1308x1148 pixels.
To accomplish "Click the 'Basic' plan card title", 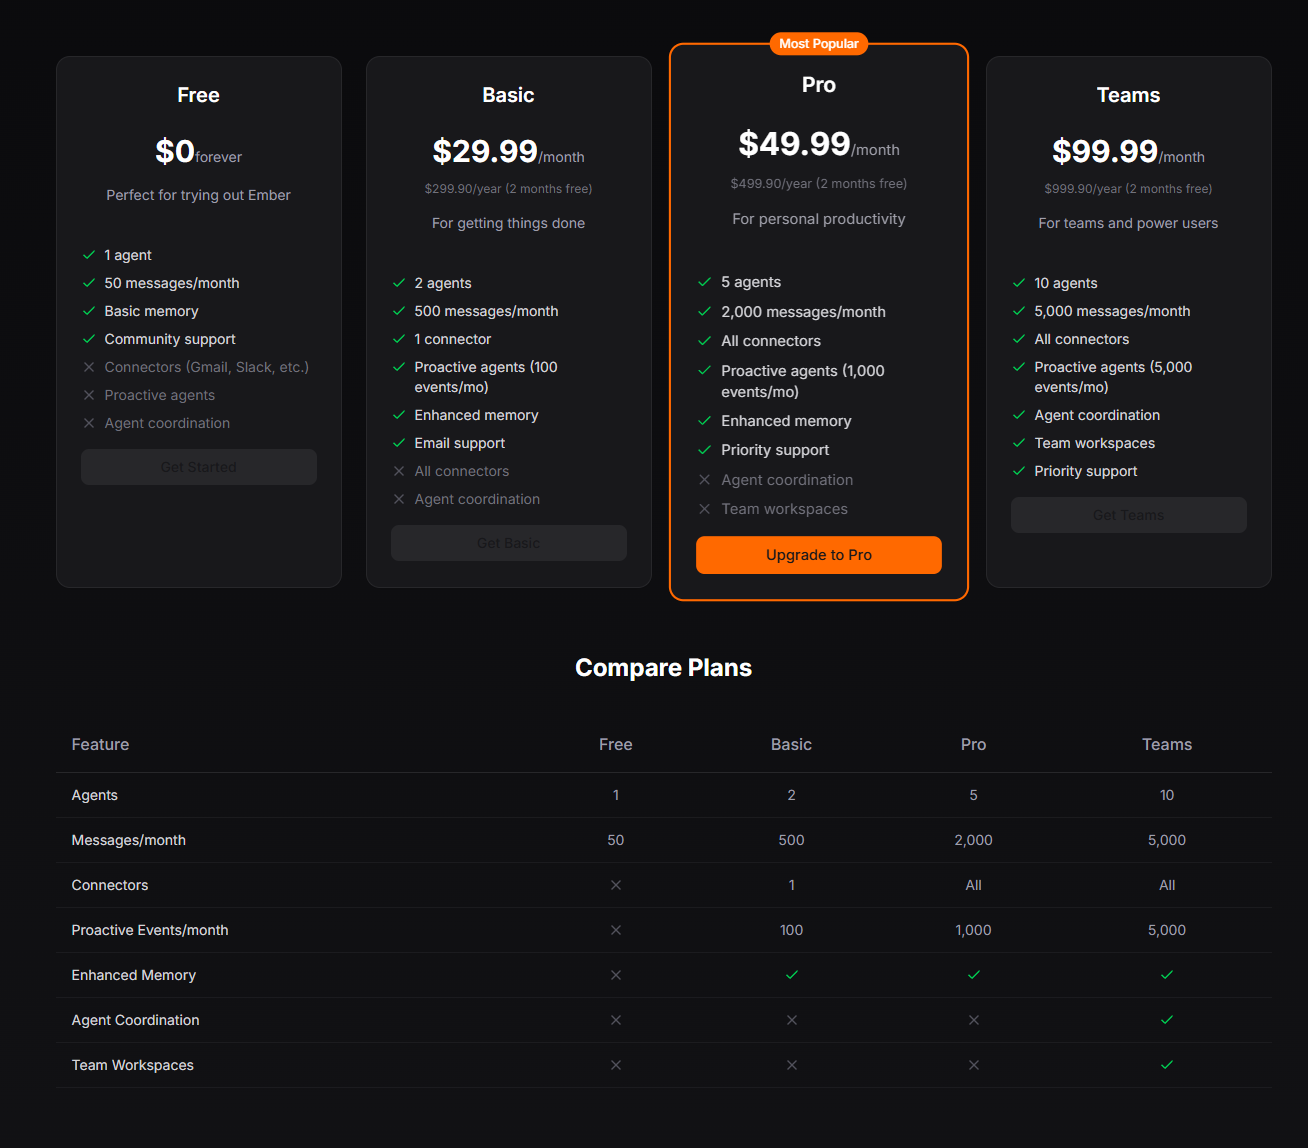I will point(508,95).
